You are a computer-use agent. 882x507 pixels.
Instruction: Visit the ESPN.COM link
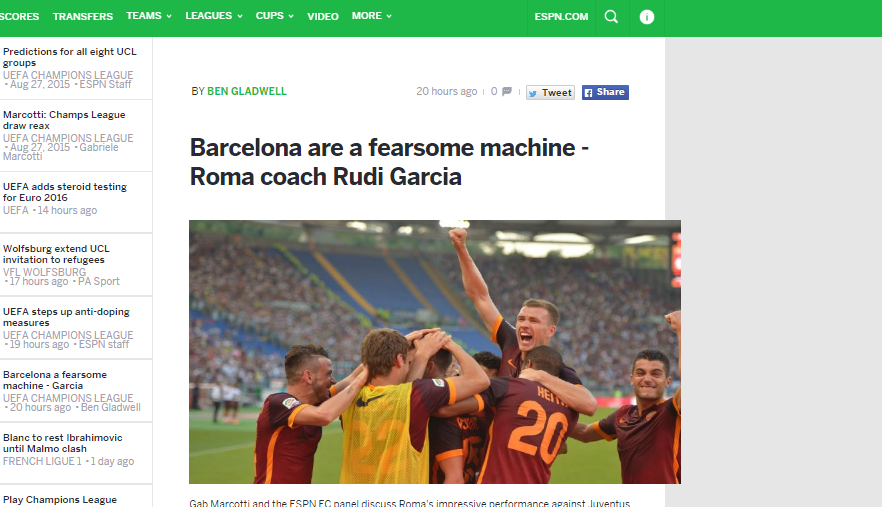click(561, 16)
